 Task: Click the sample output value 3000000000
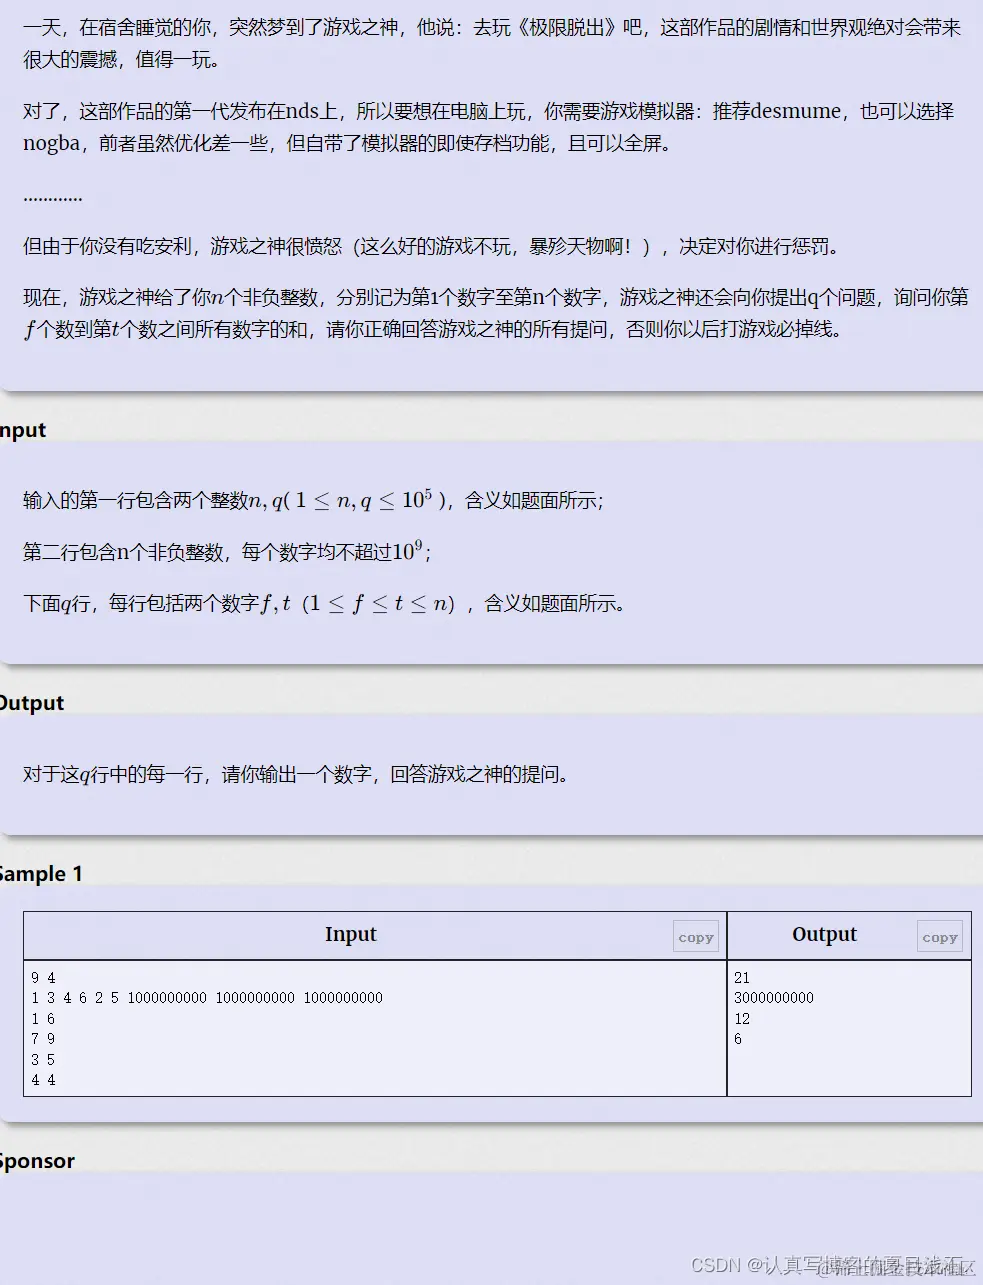pos(772,998)
